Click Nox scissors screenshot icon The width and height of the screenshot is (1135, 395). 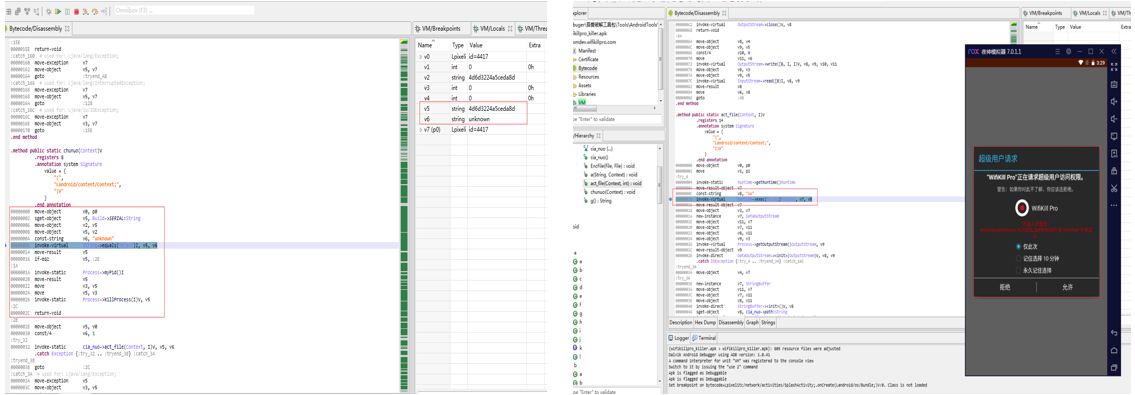(1114, 189)
